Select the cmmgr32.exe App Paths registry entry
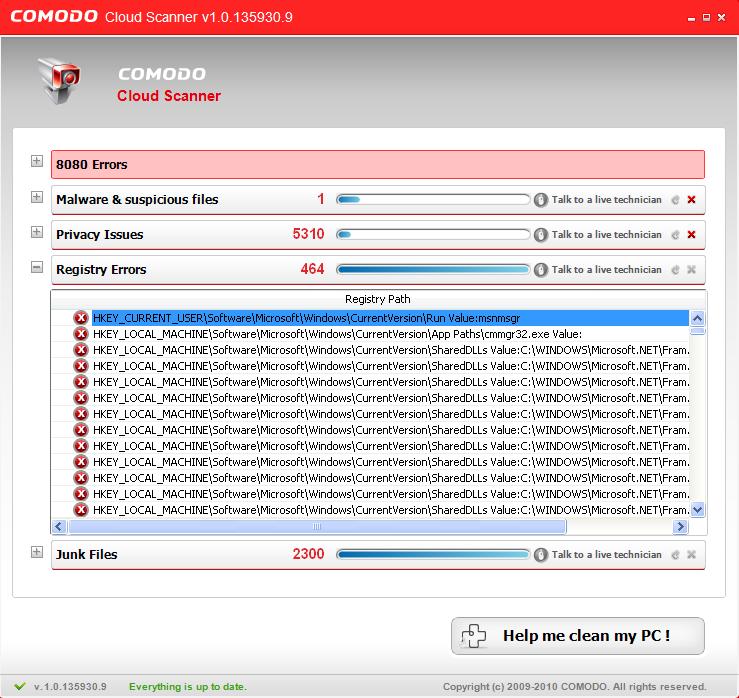The width and height of the screenshot is (739, 698). [x=337, y=334]
